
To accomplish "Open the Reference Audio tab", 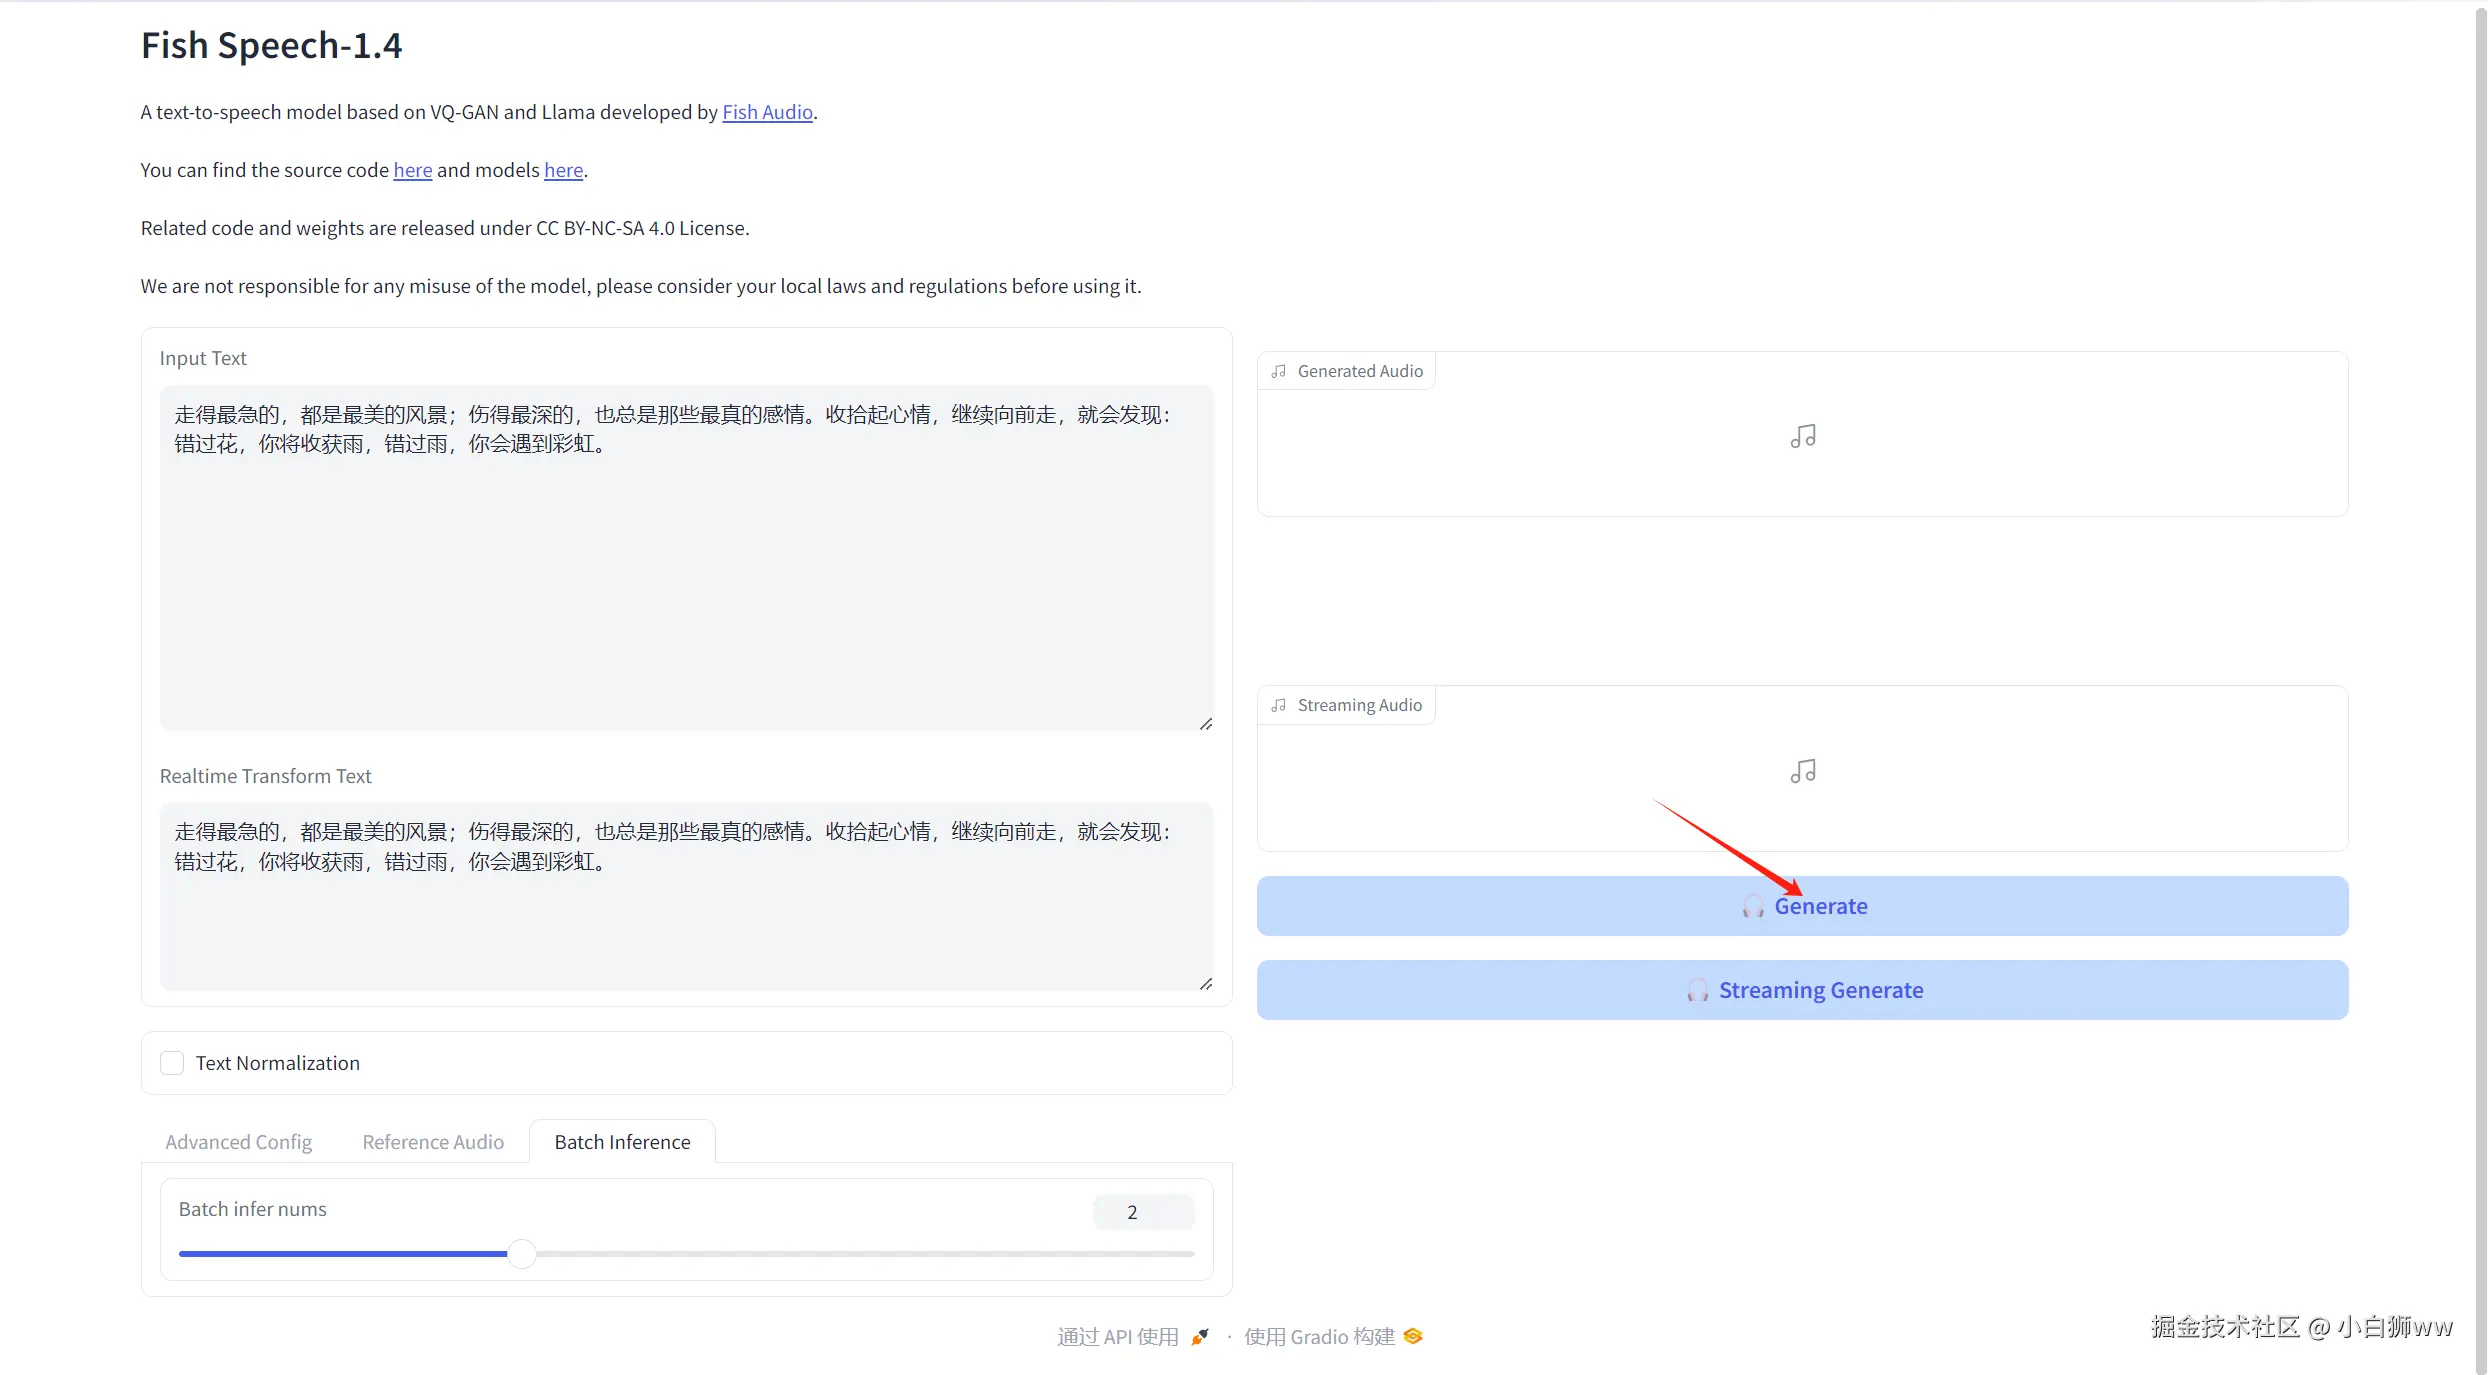I will [433, 1142].
